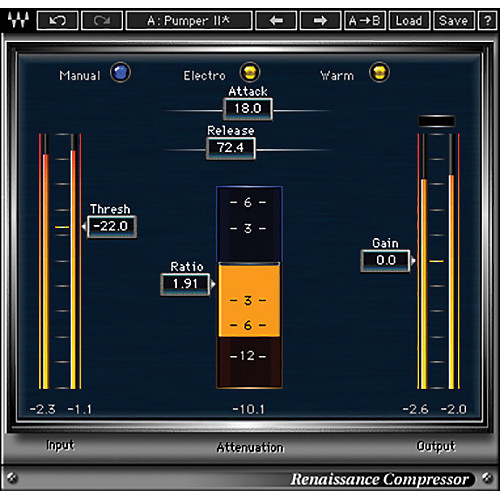The image size is (500, 500).
Task: Click the -2.0 output peak readout
Action: tap(453, 409)
